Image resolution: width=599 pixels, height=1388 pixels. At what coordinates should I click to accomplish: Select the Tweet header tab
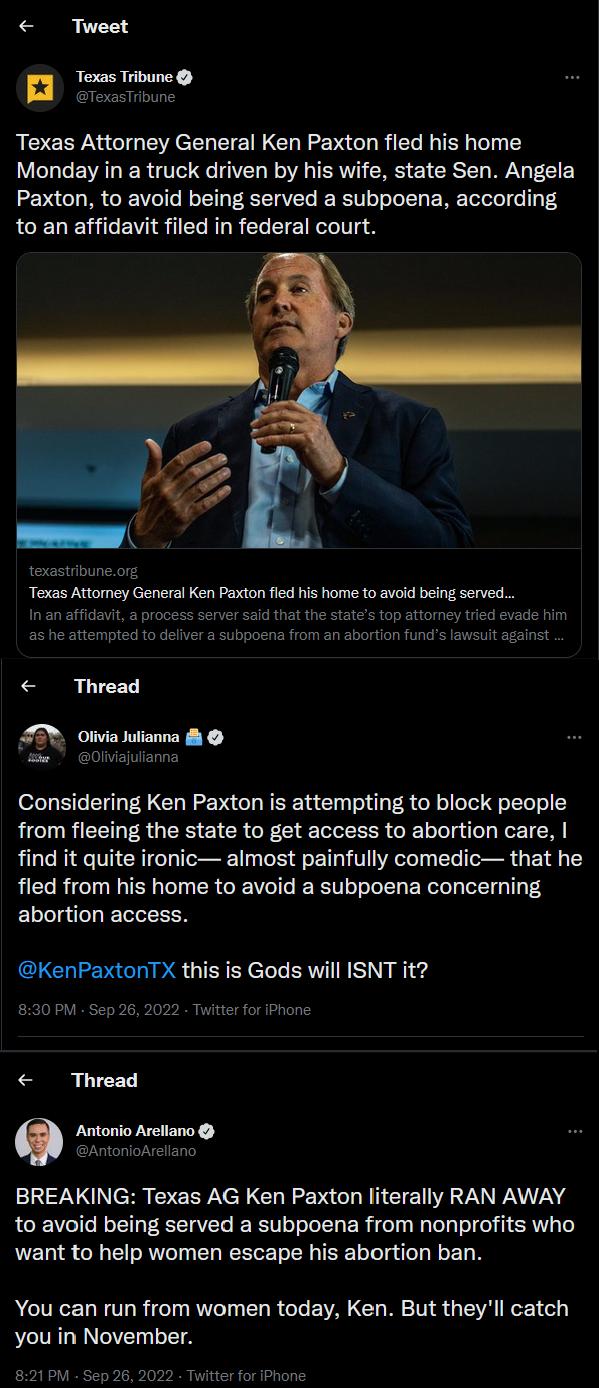(100, 27)
